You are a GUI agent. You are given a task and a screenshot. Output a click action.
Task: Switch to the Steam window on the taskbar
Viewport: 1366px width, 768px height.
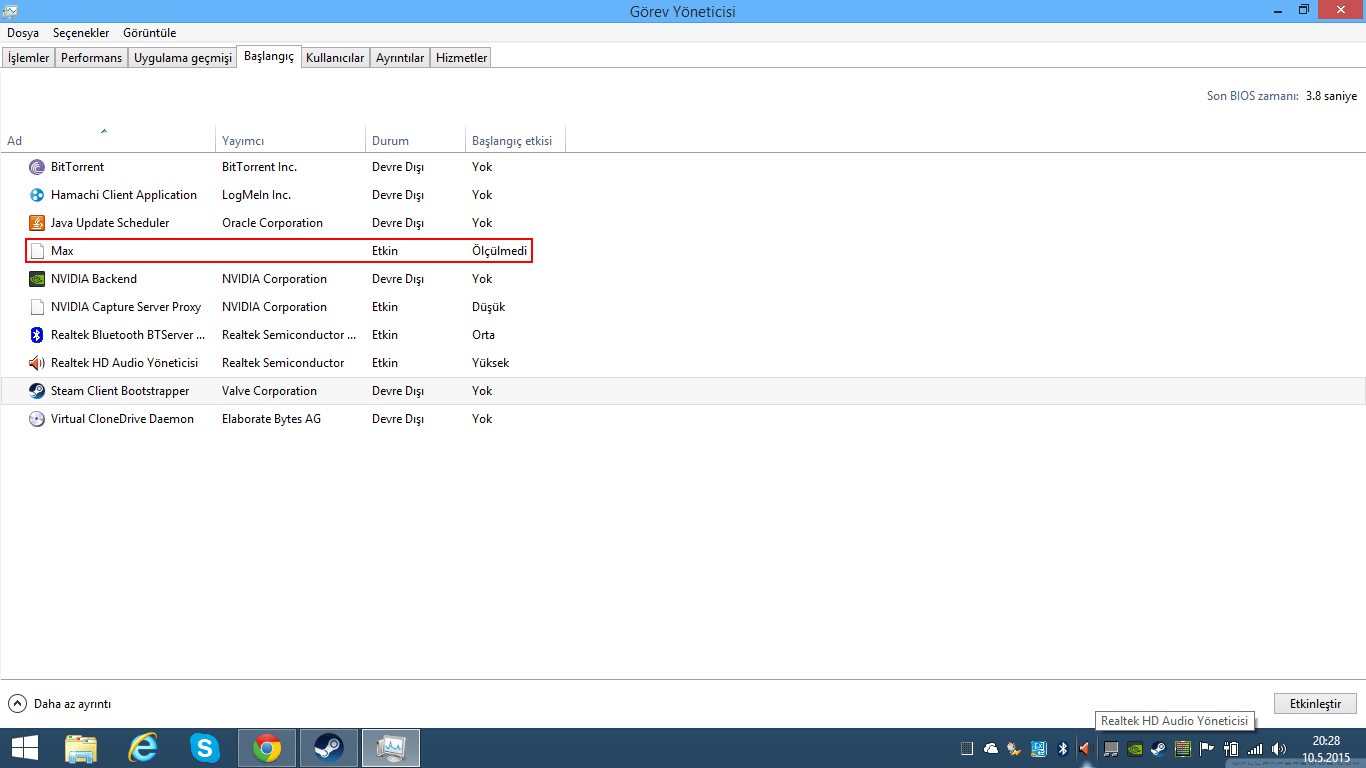click(x=328, y=748)
